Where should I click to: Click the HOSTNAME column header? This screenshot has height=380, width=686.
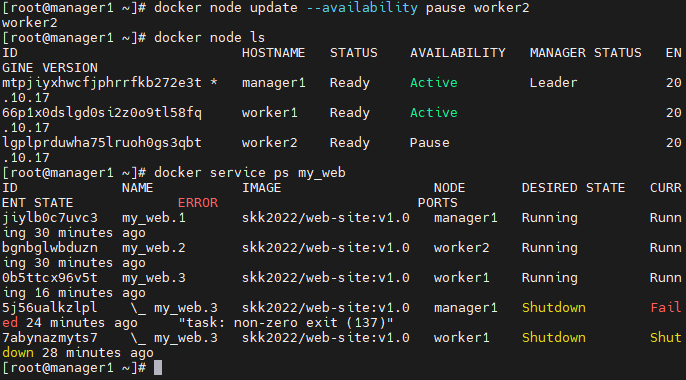(273, 53)
